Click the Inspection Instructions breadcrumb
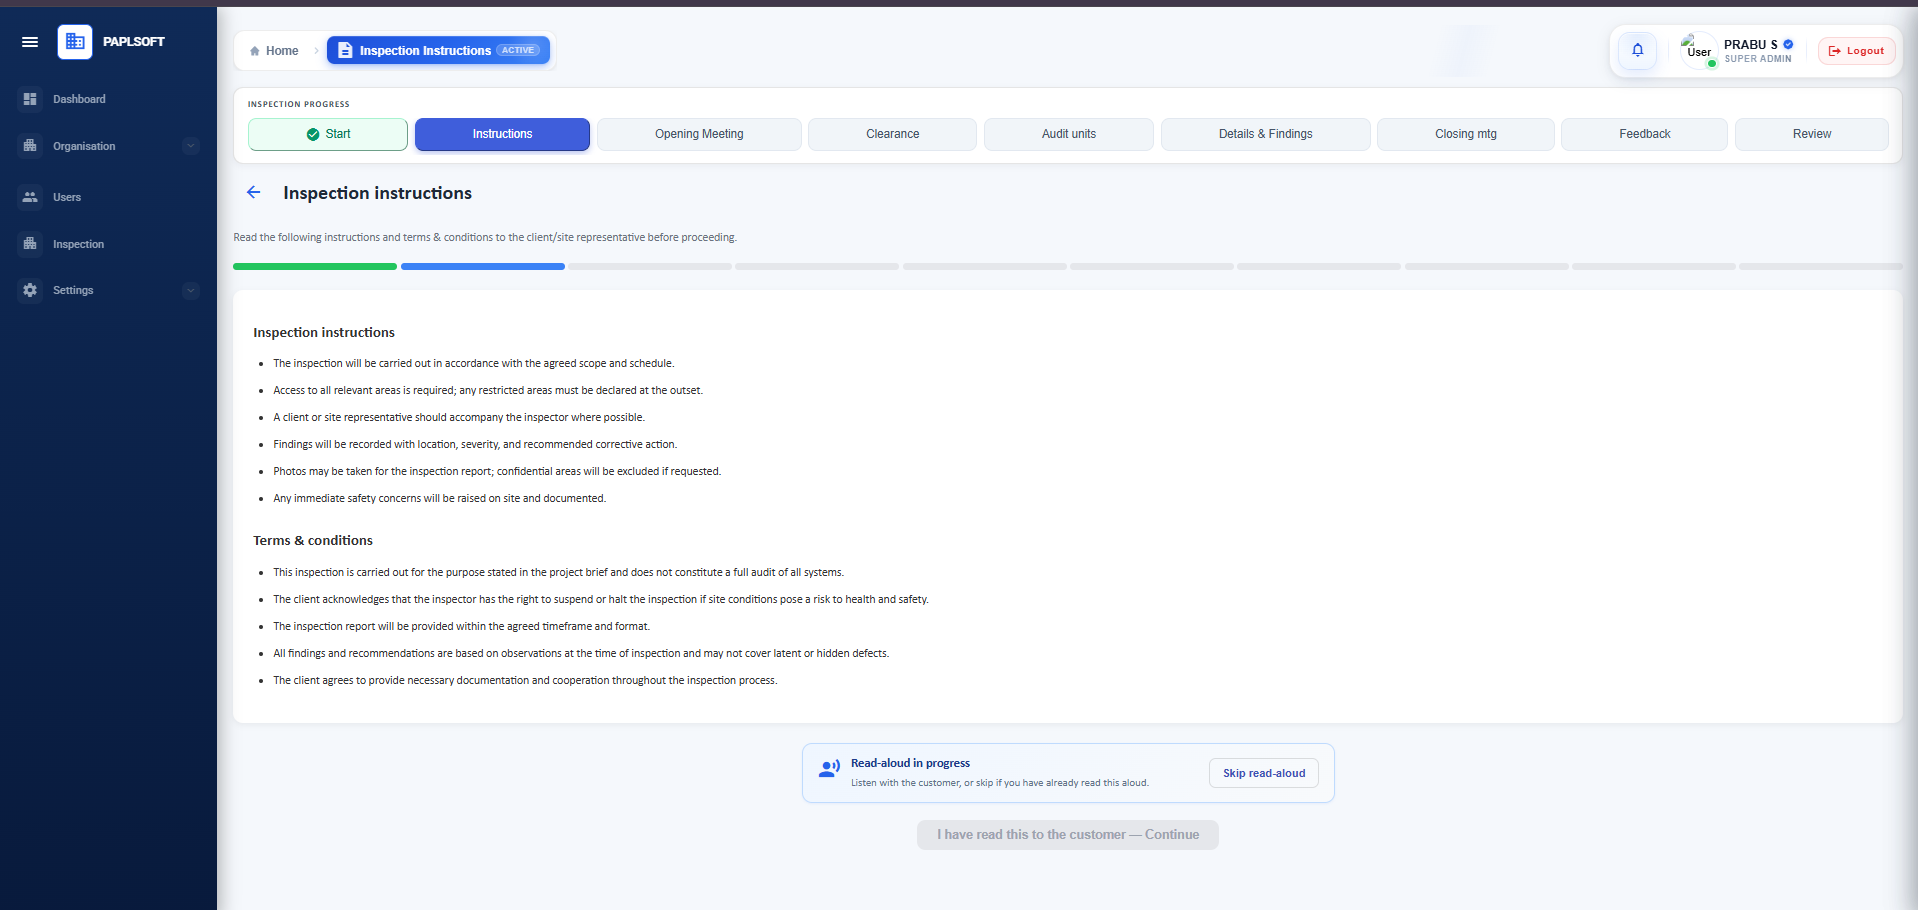Screen dimensions: 1918x910 439,50
